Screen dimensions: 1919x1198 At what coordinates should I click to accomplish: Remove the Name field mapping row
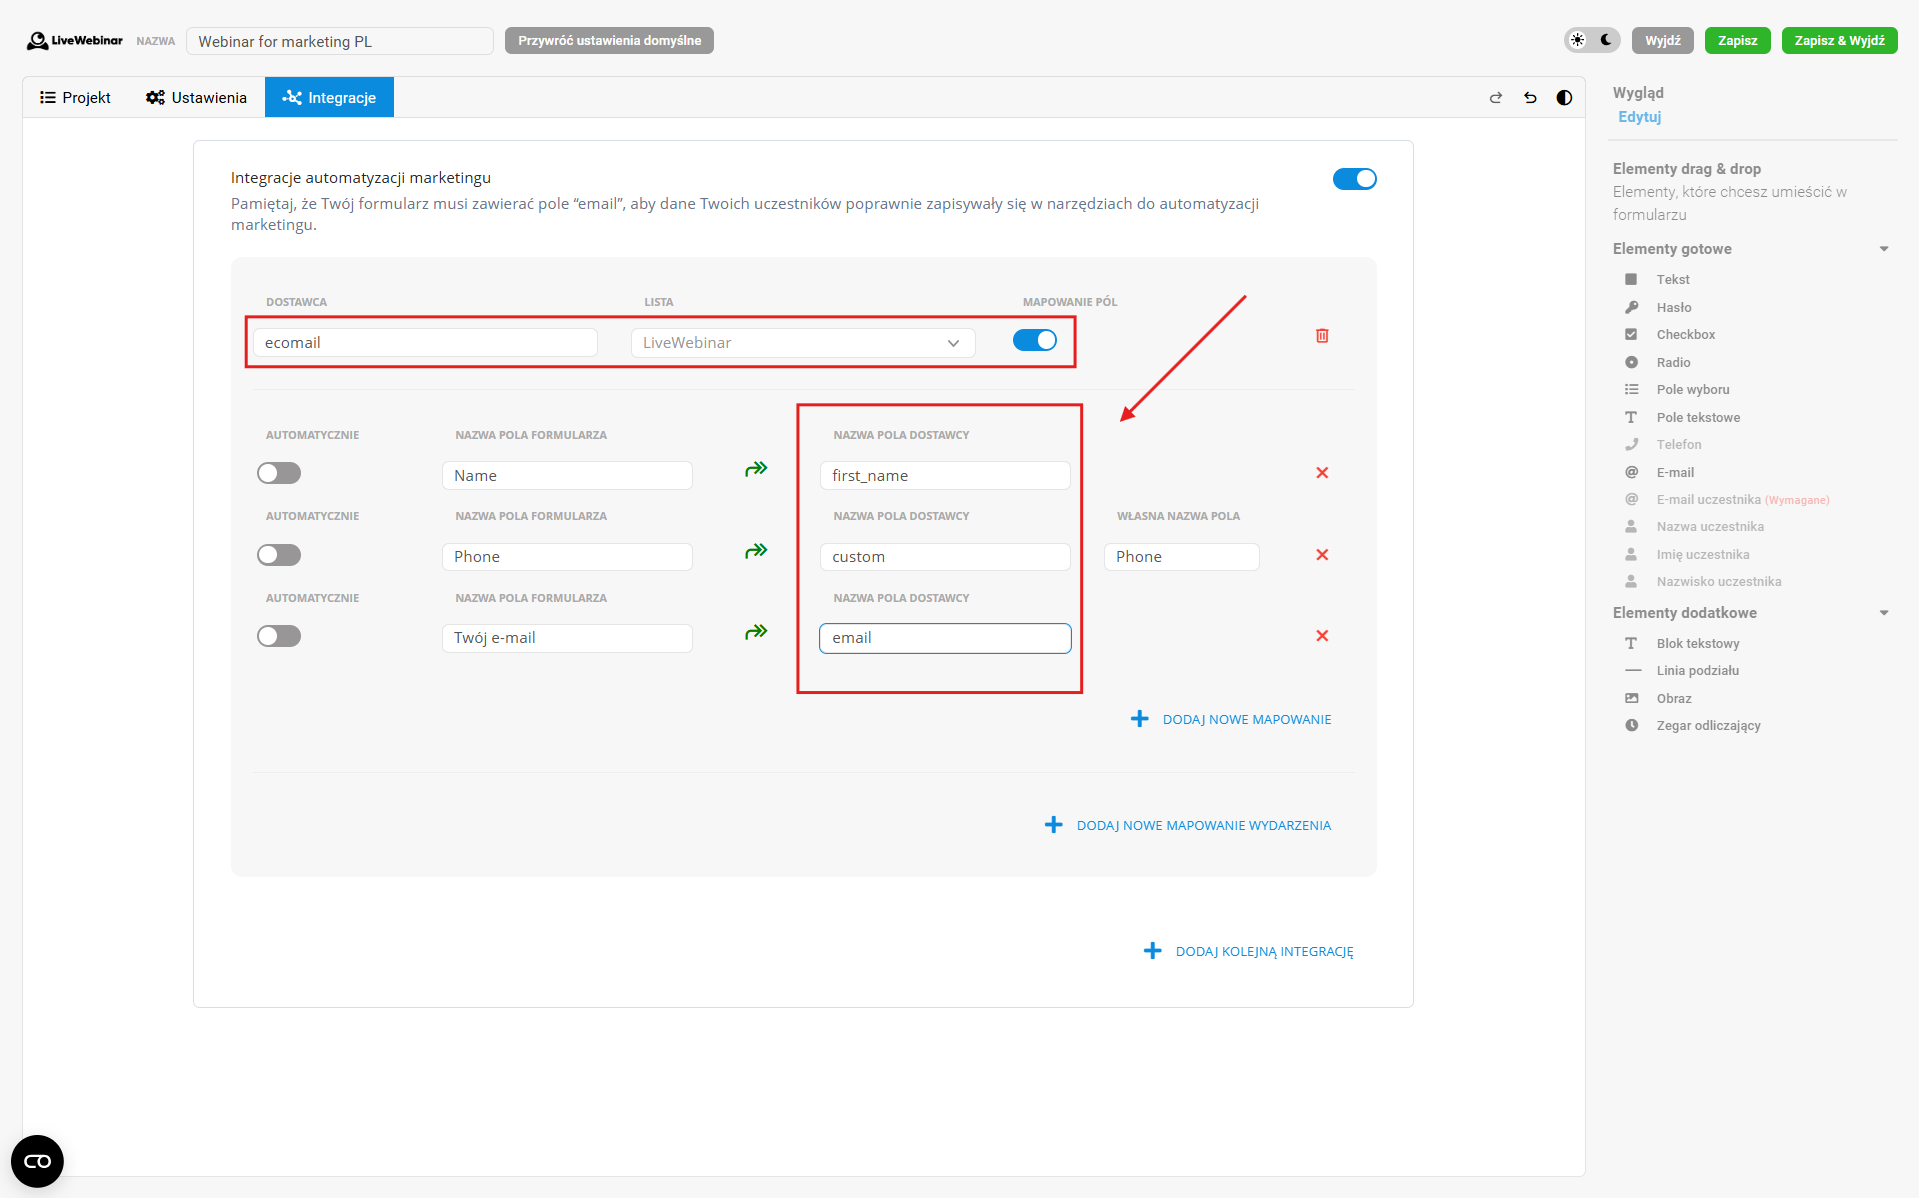[1322, 473]
